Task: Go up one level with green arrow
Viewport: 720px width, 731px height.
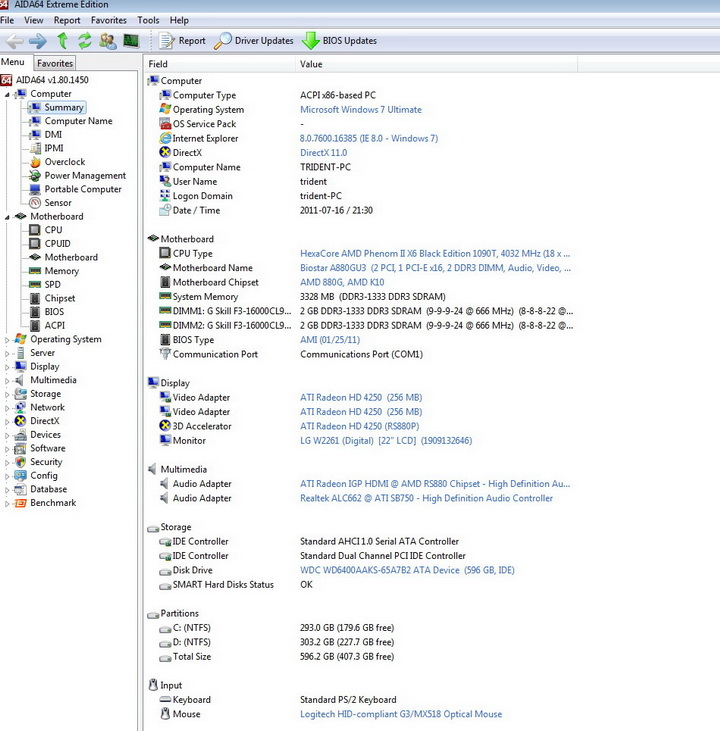Action: [62, 41]
